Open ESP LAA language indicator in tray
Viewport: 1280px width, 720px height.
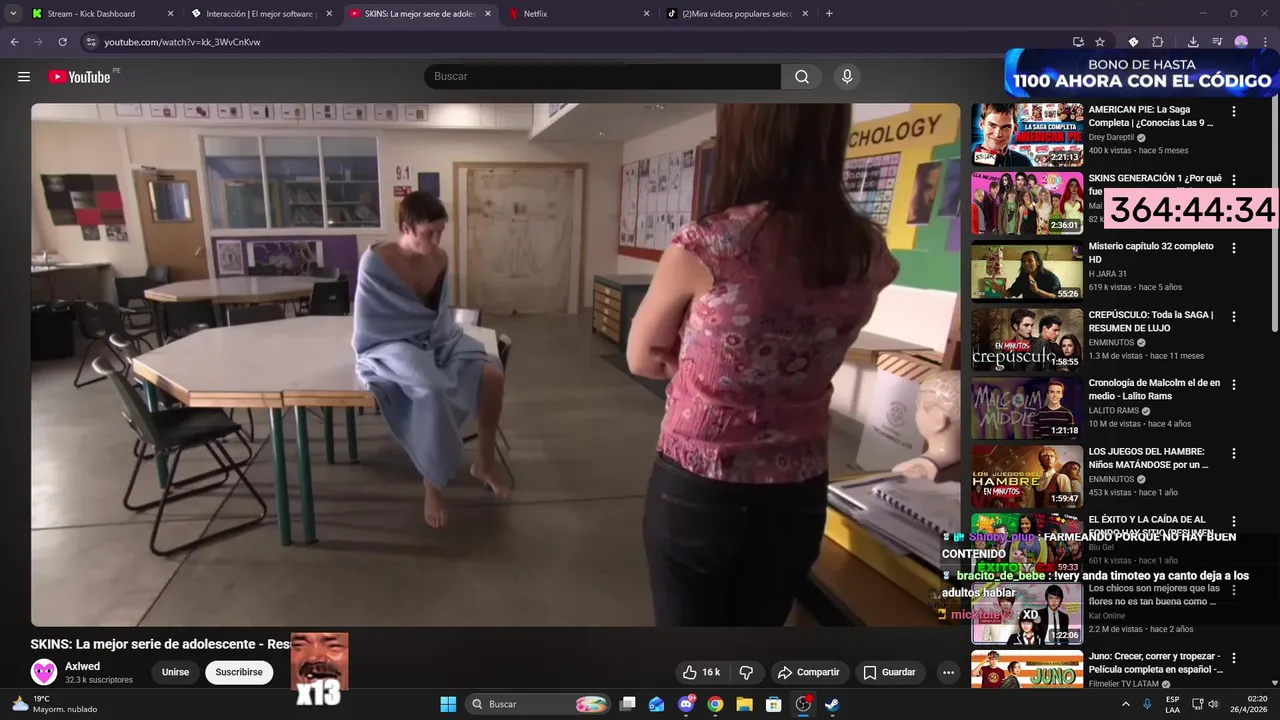point(1173,704)
